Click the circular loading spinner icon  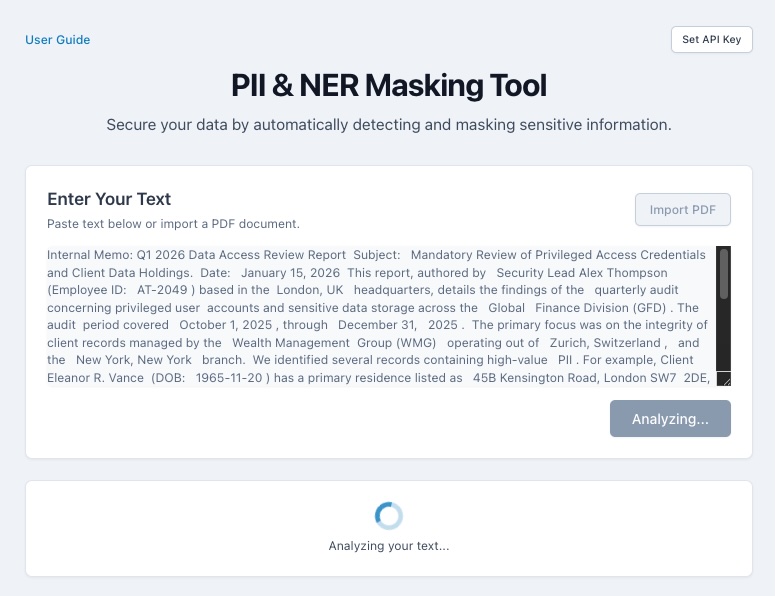tap(388, 515)
